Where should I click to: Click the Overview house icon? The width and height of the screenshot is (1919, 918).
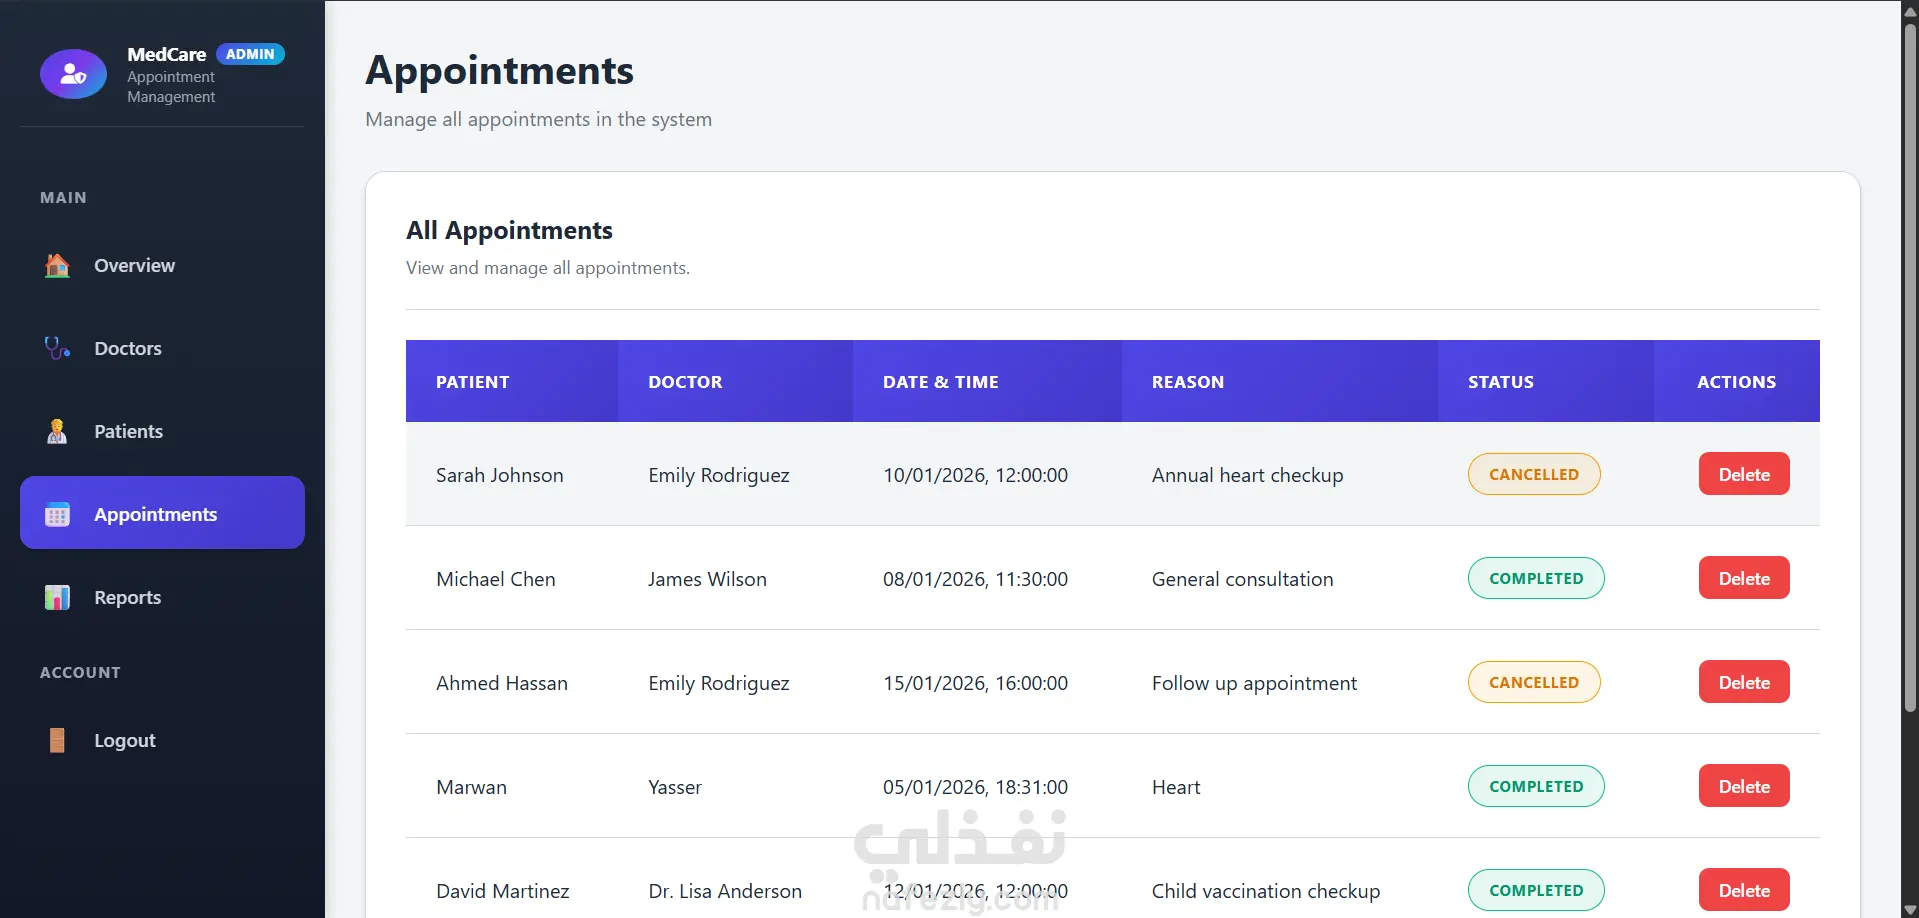click(57, 266)
